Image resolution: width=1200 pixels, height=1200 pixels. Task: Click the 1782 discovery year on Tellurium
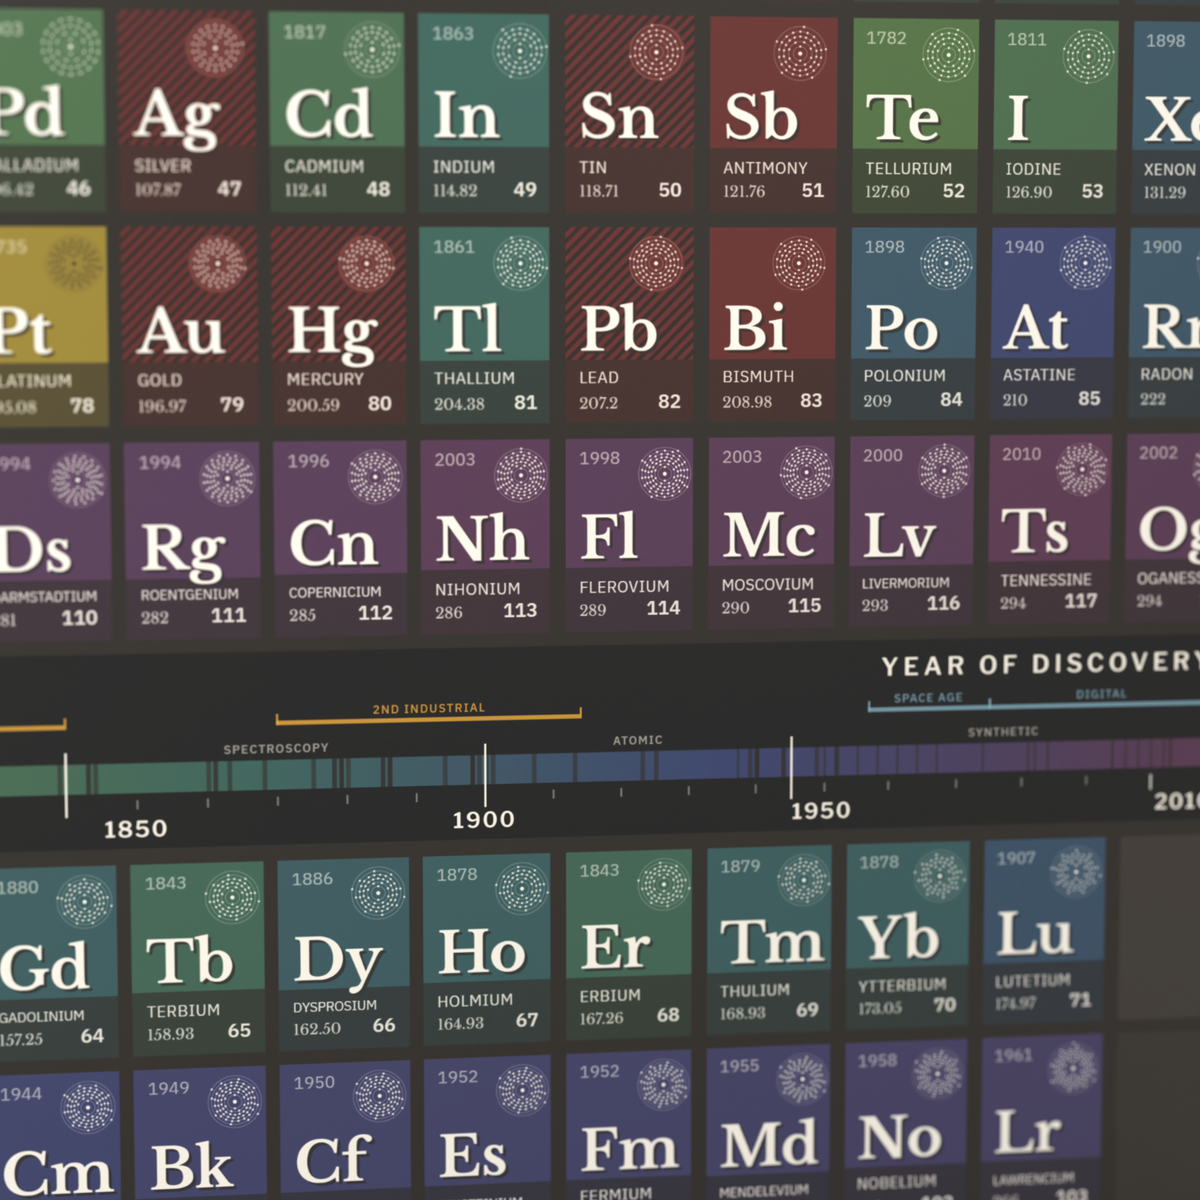click(x=886, y=38)
